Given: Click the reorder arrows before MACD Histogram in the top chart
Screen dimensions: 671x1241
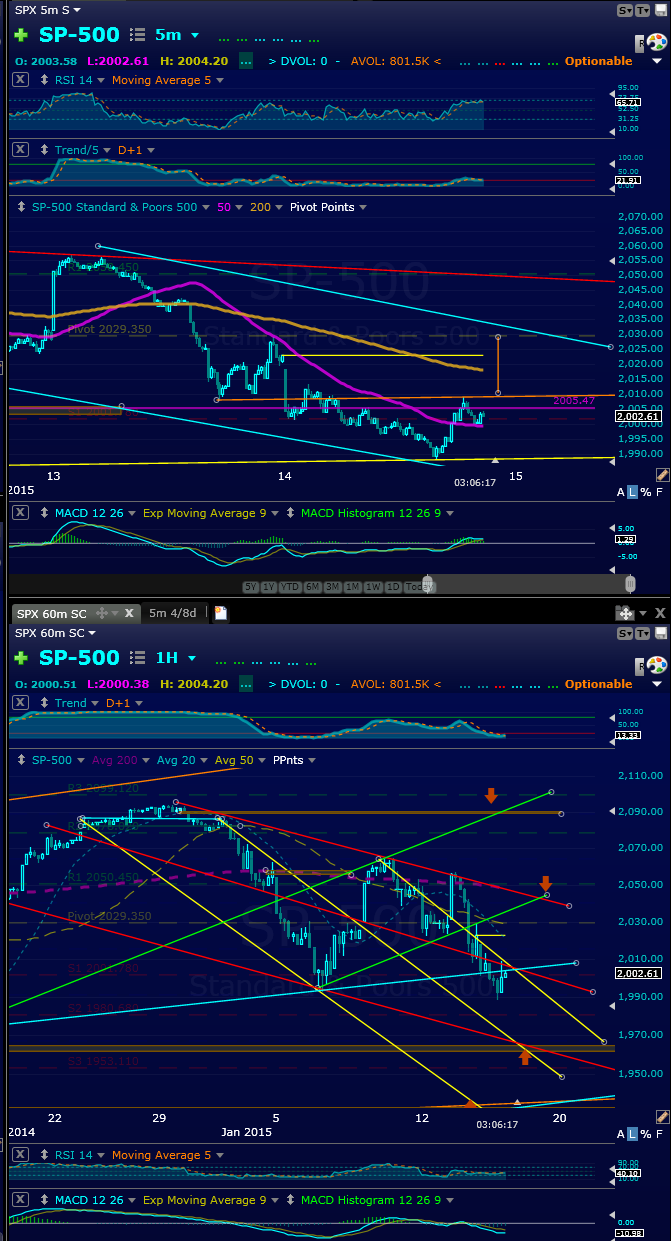Looking at the screenshot, I should pyautogui.click(x=291, y=513).
